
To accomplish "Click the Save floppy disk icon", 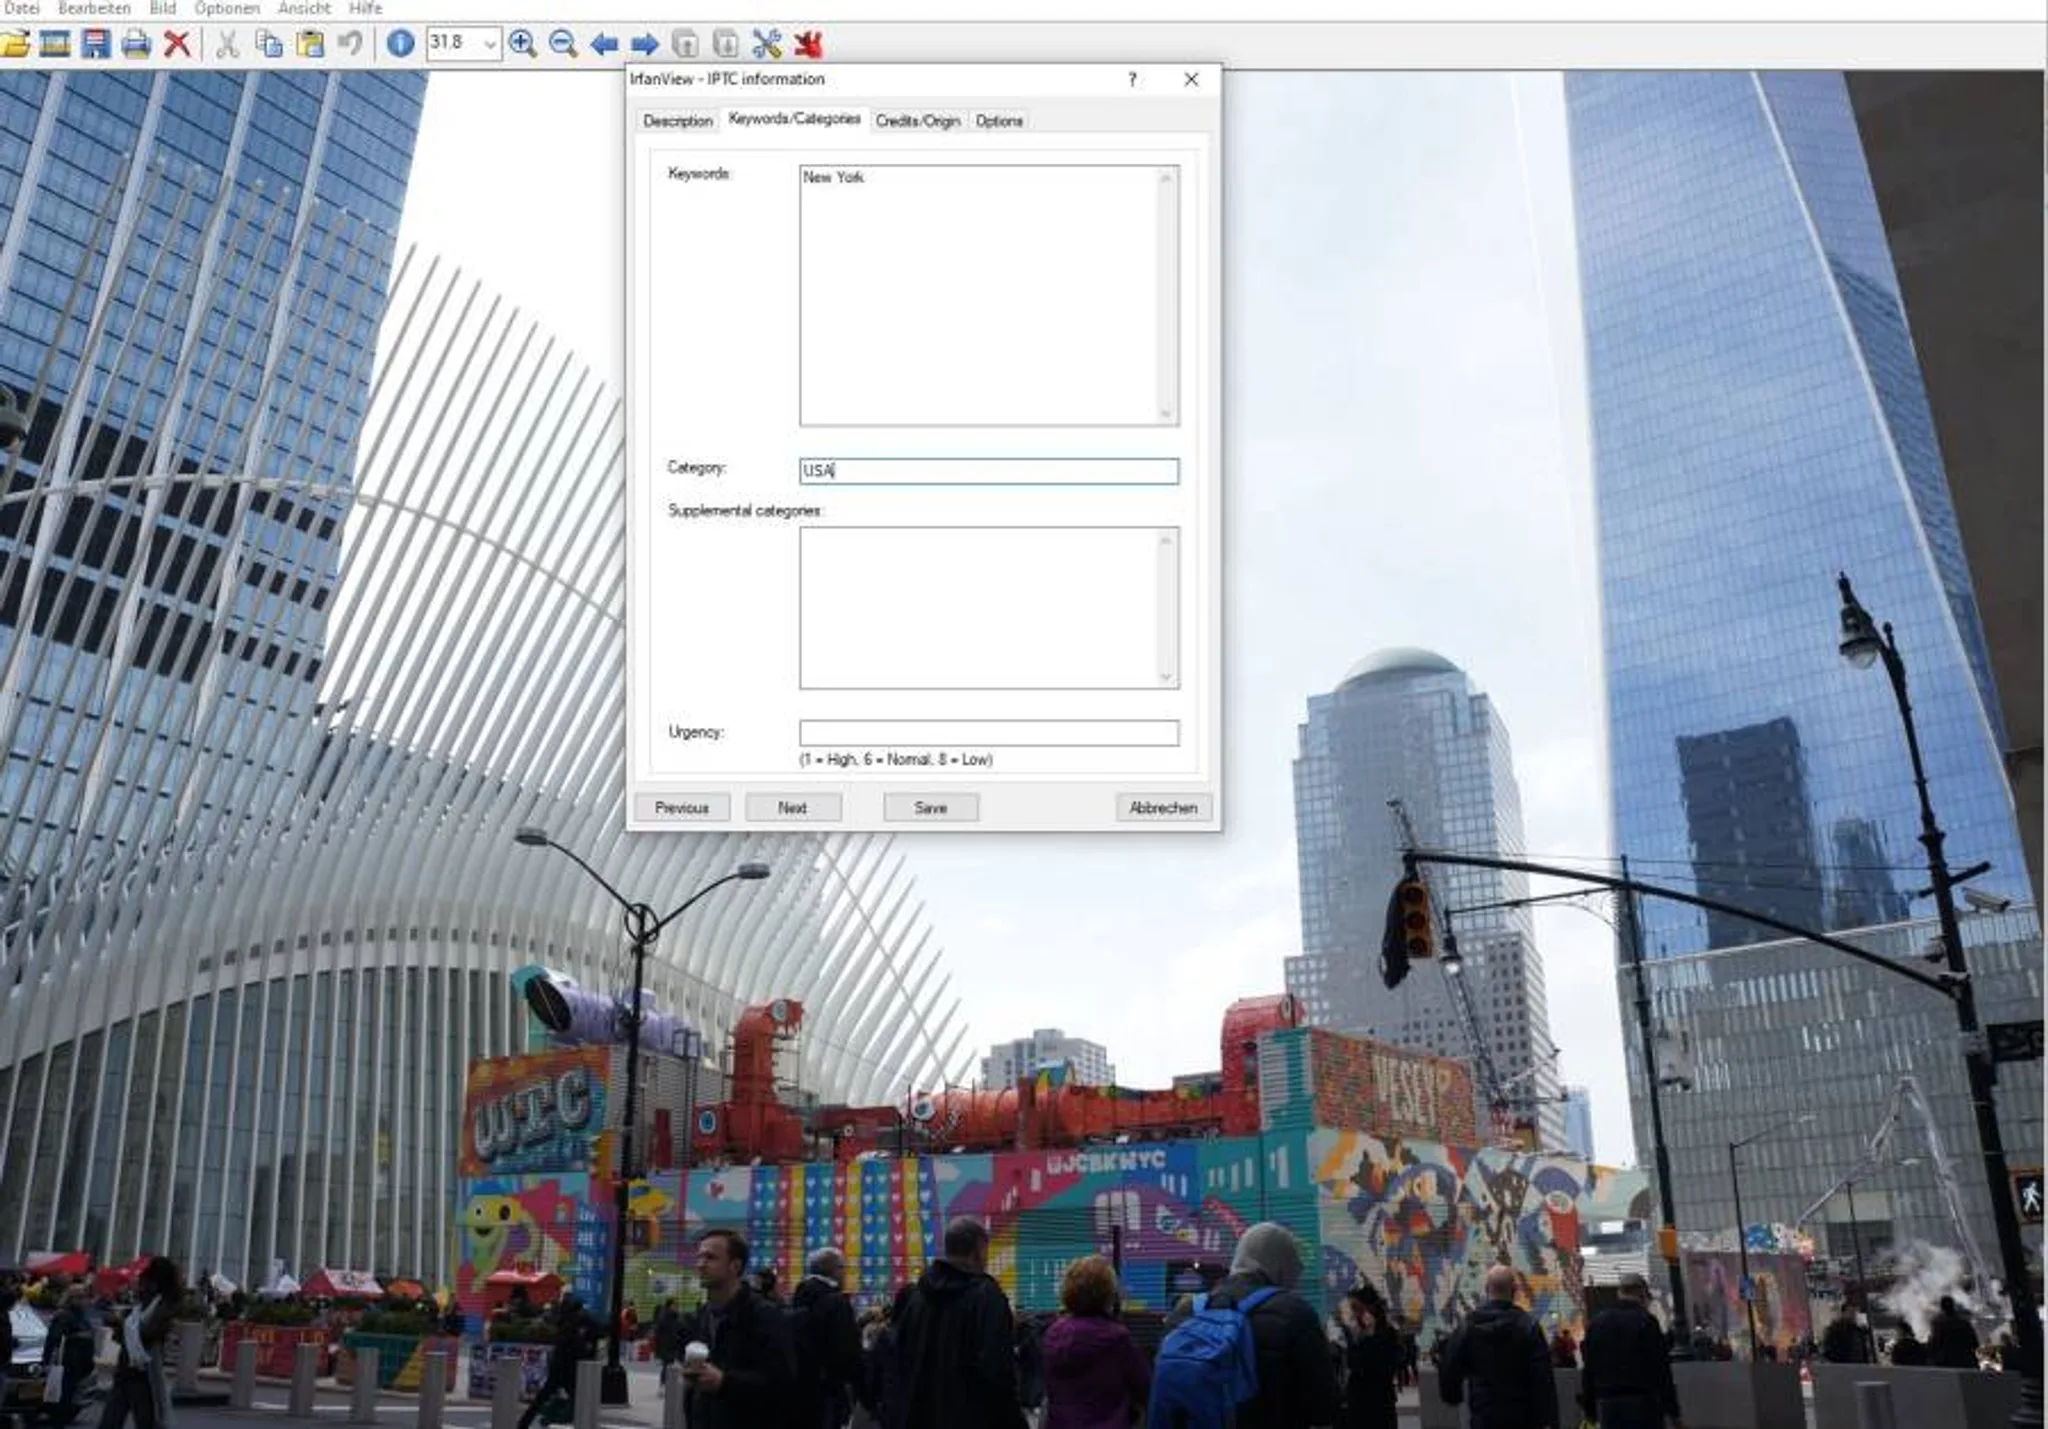I will pos(96,44).
